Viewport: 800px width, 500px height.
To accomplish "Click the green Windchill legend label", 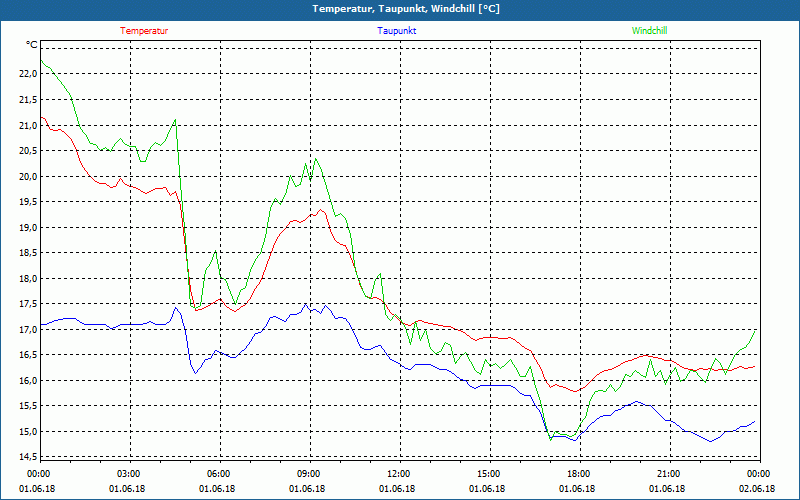I will click(649, 31).
